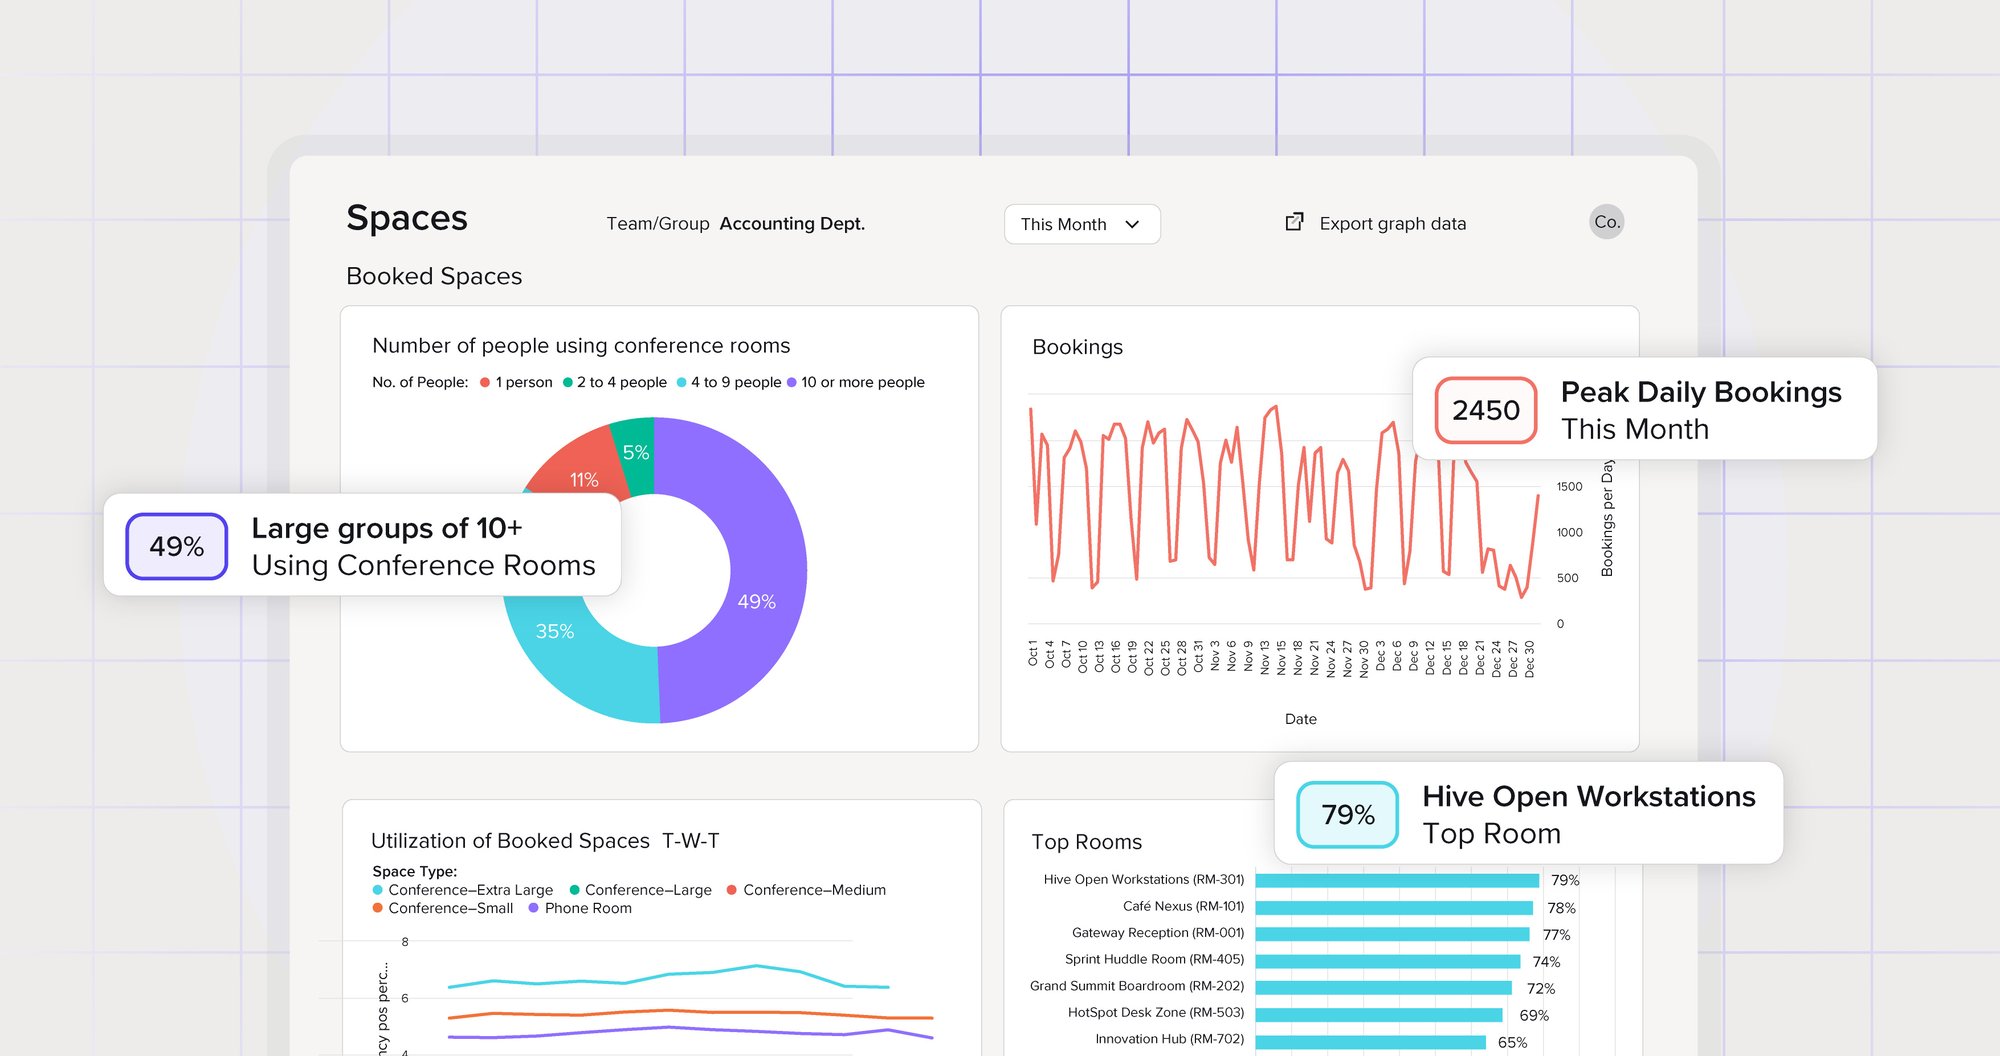Click the 11% red donut segment
Screen dimensions: 2000x1056
click(580, 468)
